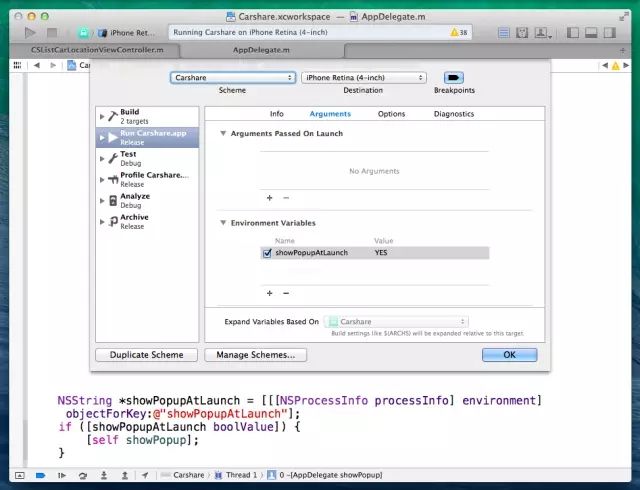Select the Standard editor icon

pyautogui.click(x=504, y=33)
